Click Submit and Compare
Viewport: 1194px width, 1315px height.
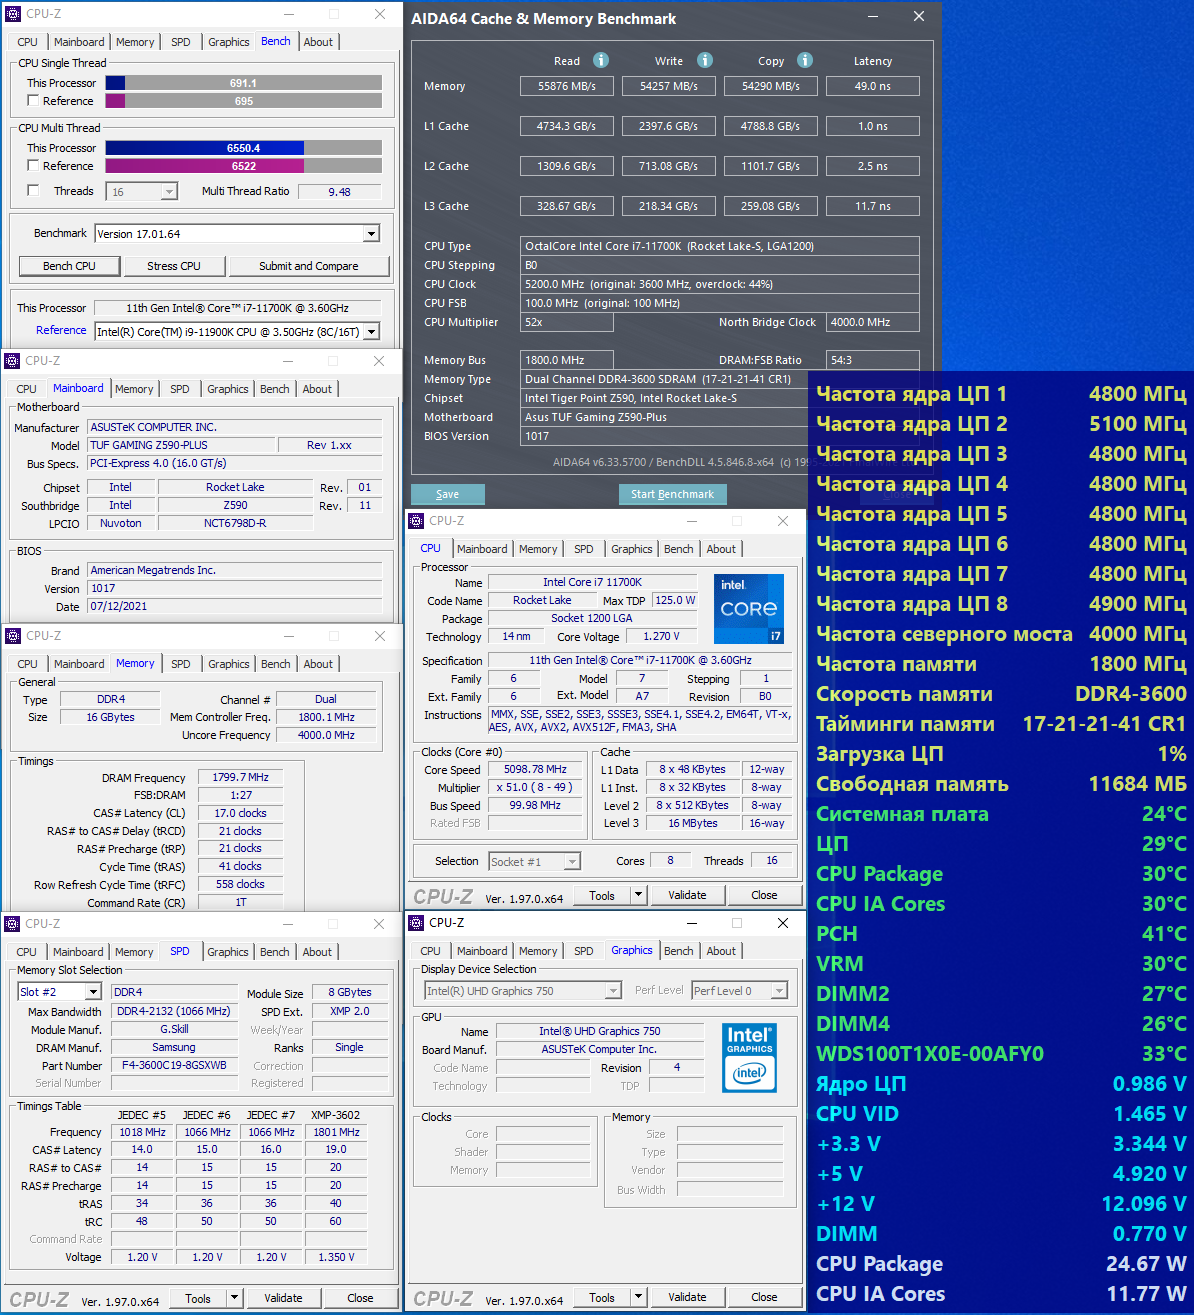pyautogui.click(x=309, y=266)
